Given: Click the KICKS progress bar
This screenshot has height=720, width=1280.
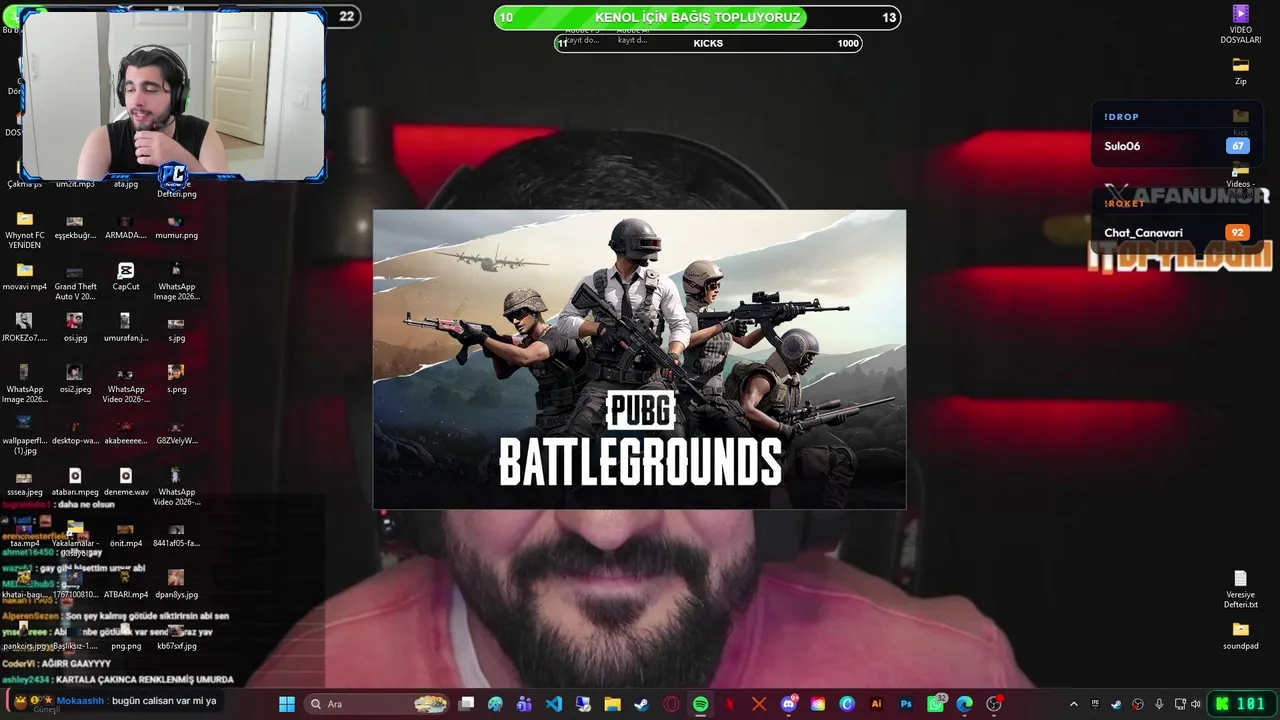Looking at the screenshot, I should 708,43.
